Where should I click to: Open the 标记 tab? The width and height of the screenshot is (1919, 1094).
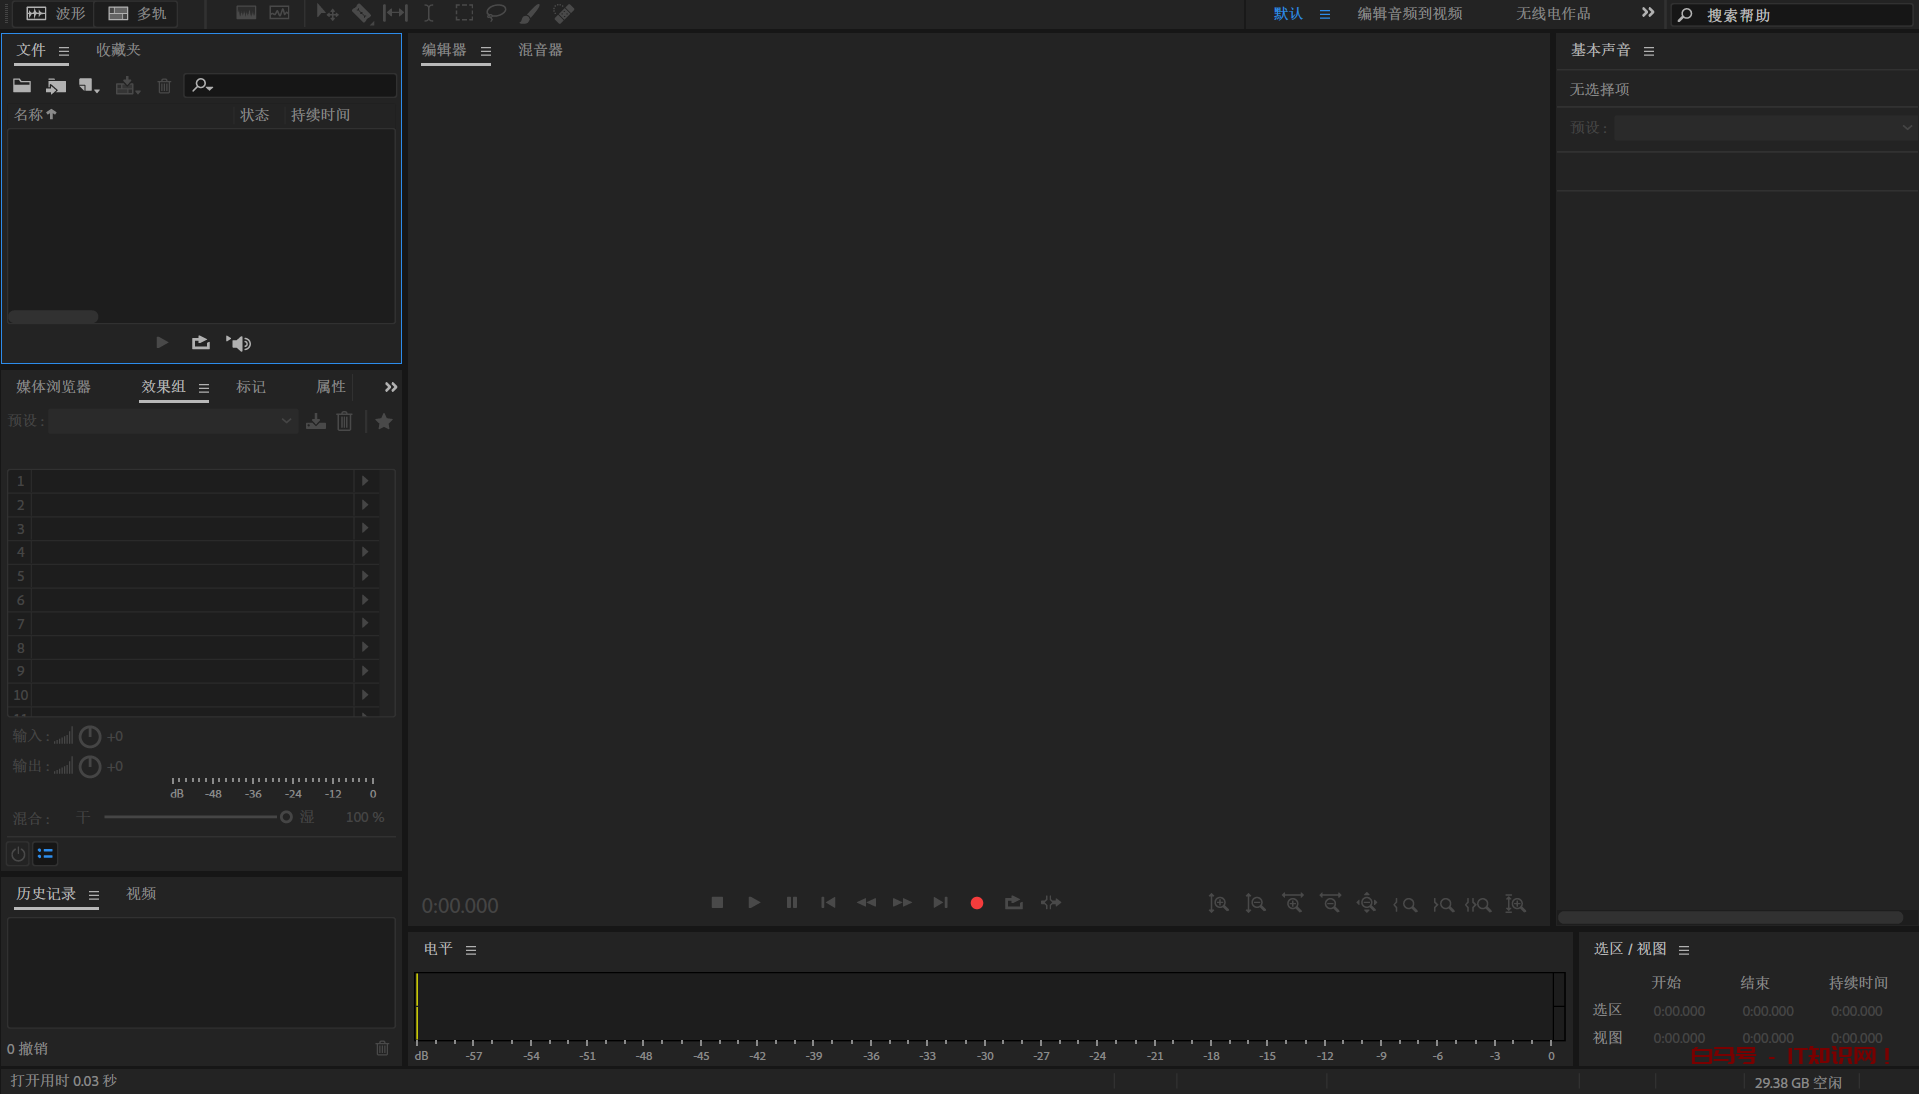point(251,387)
